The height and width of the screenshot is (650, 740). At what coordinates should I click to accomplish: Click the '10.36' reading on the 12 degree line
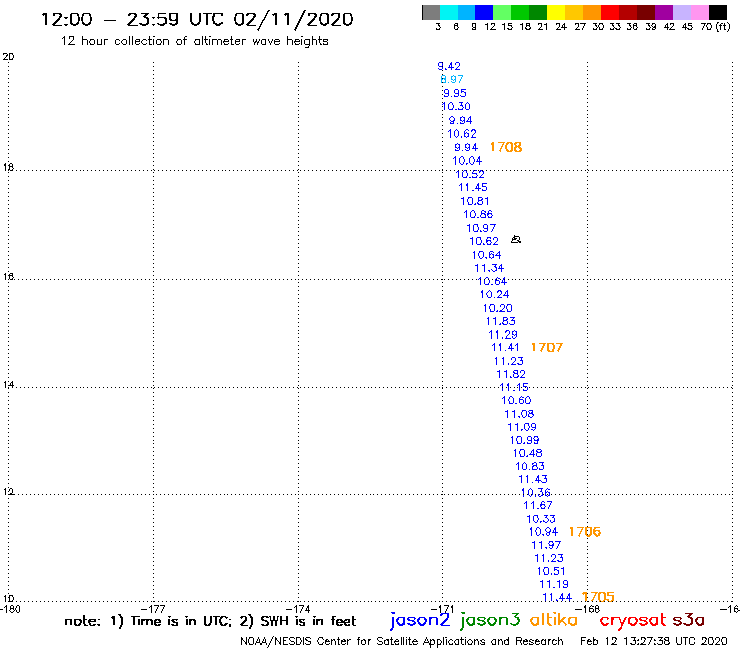click(536, 493)
